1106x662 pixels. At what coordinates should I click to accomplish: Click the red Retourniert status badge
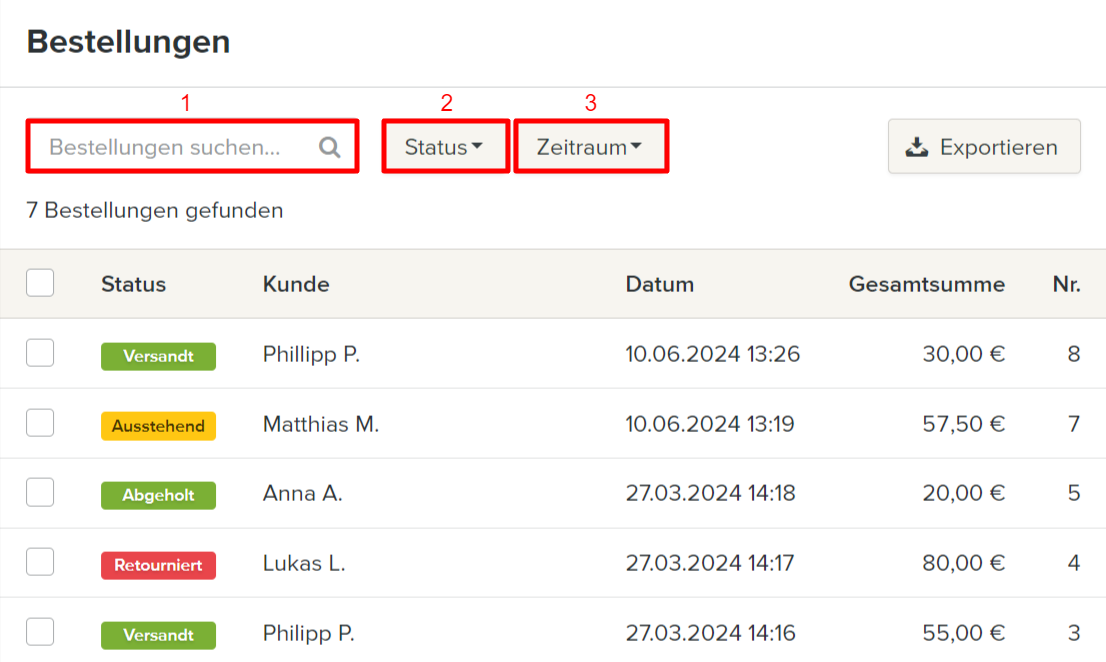158,565
